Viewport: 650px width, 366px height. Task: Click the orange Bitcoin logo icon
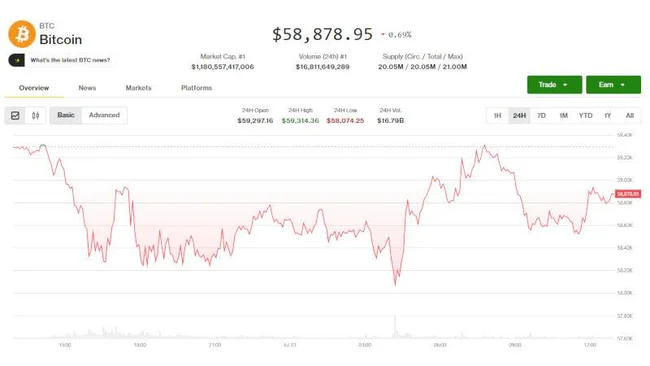tap(22, 34)
